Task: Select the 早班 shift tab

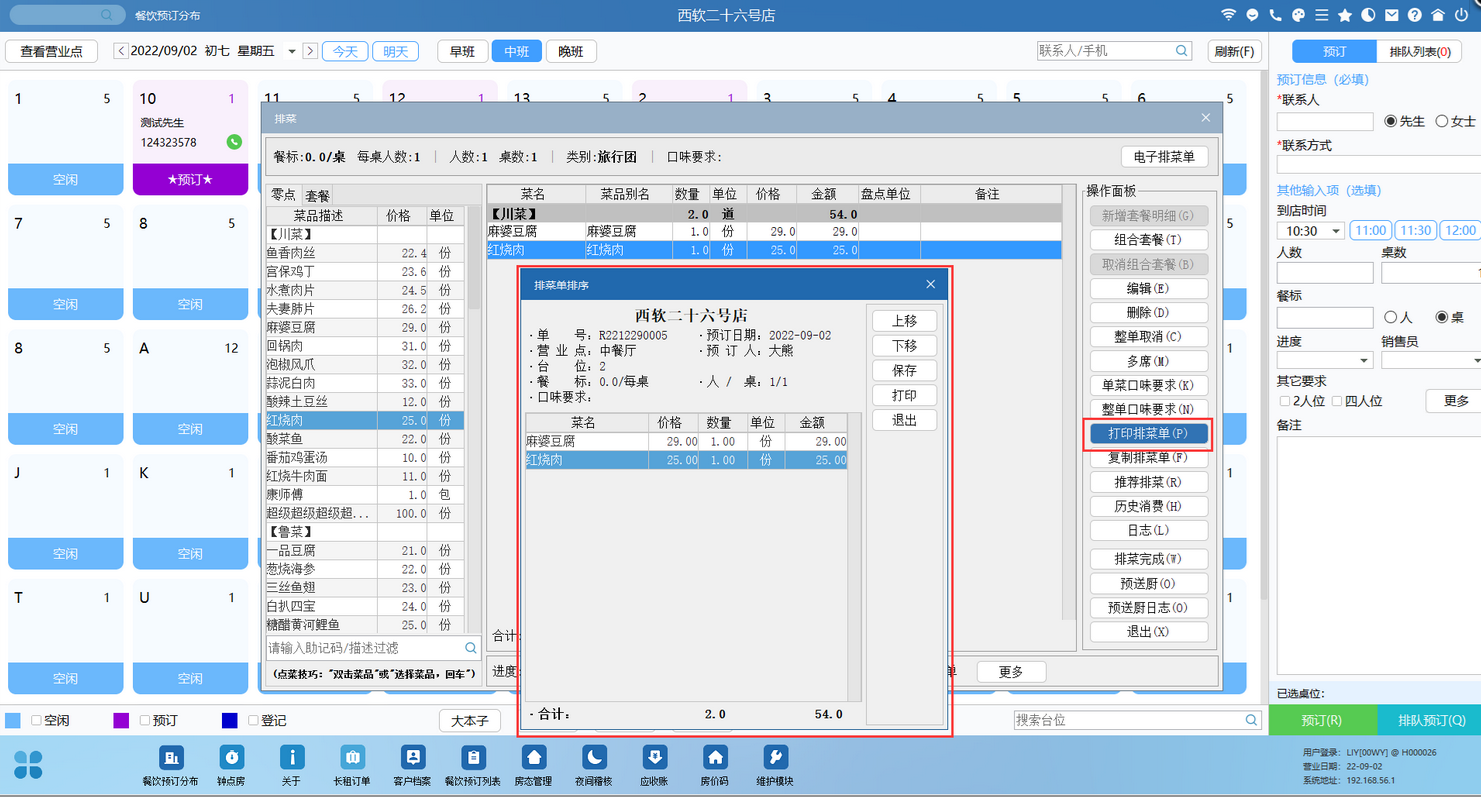Action: [x=462, y=51]
